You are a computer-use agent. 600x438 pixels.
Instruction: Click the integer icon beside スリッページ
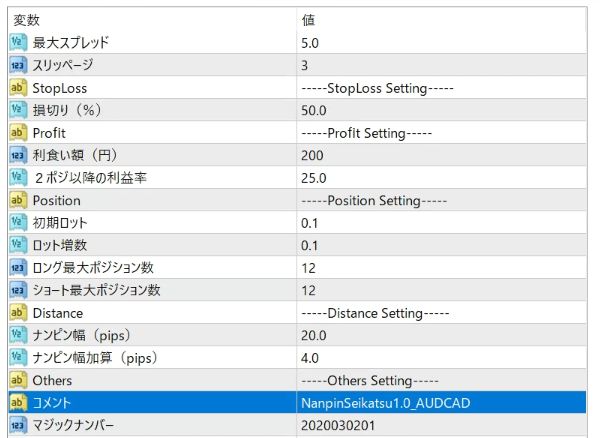coord(17,65)
